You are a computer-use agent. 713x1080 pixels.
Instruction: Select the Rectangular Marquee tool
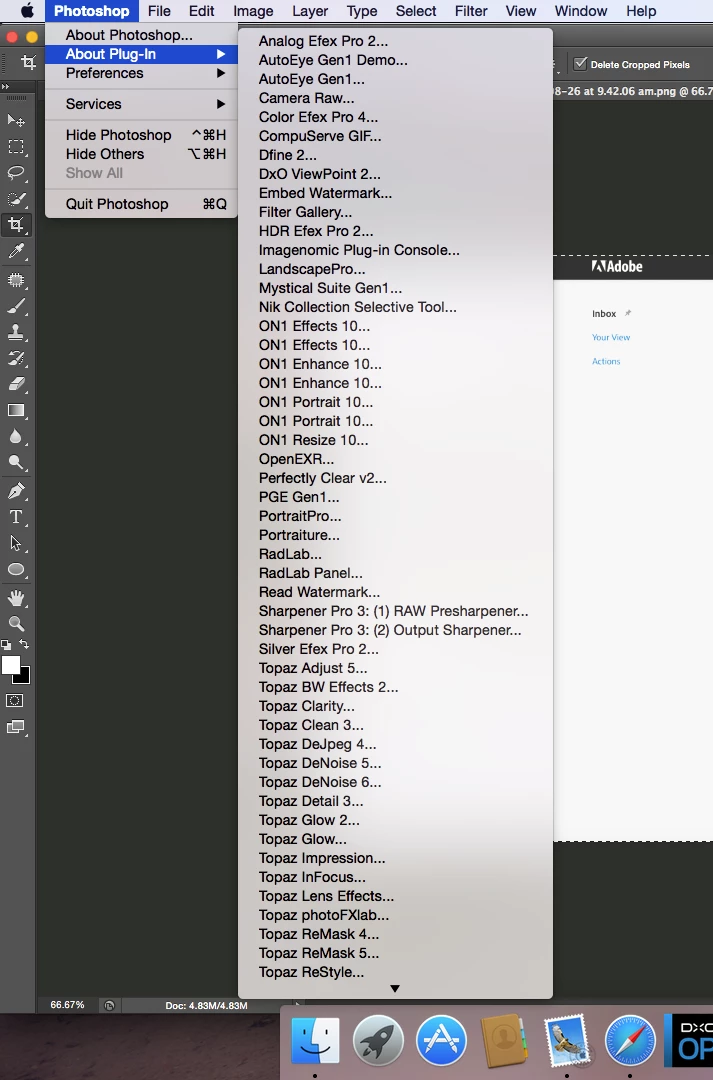(16, 147)
